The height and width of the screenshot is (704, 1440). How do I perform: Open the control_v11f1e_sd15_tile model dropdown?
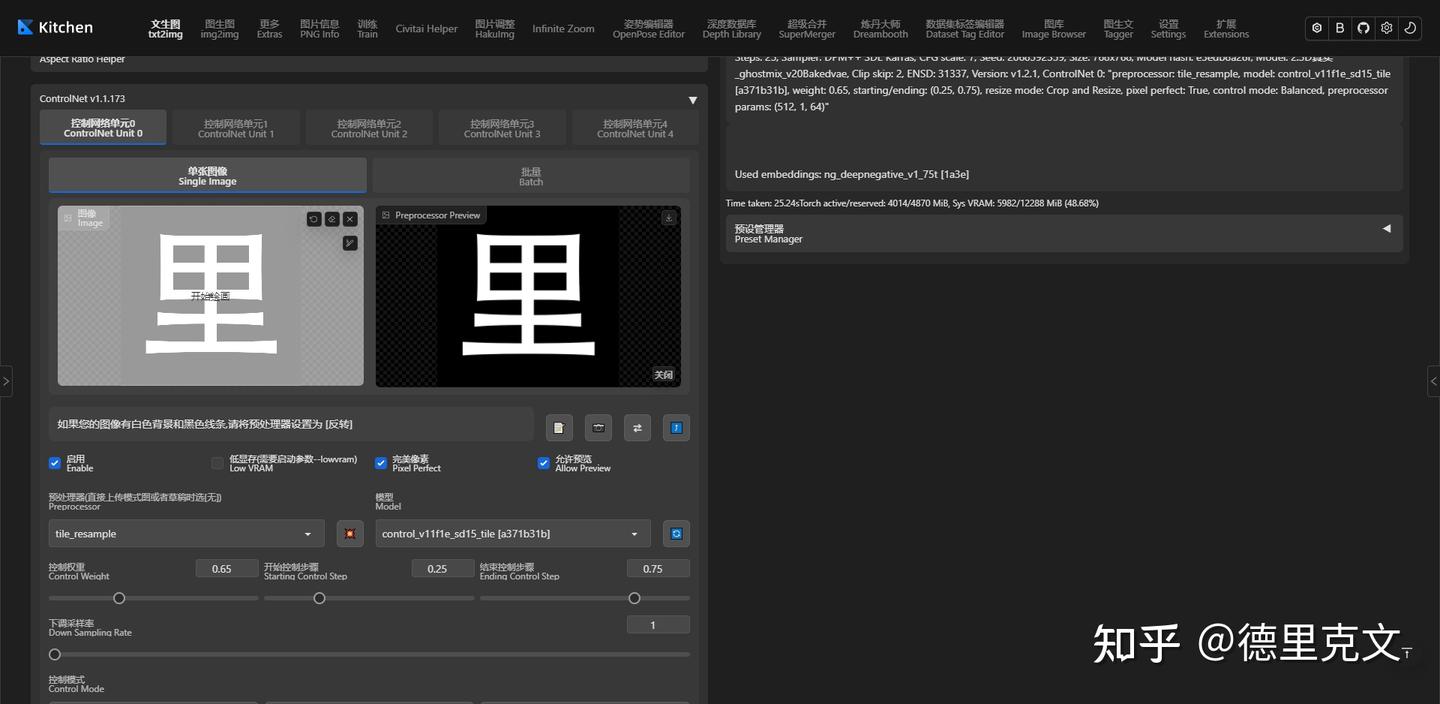[510, 533]
